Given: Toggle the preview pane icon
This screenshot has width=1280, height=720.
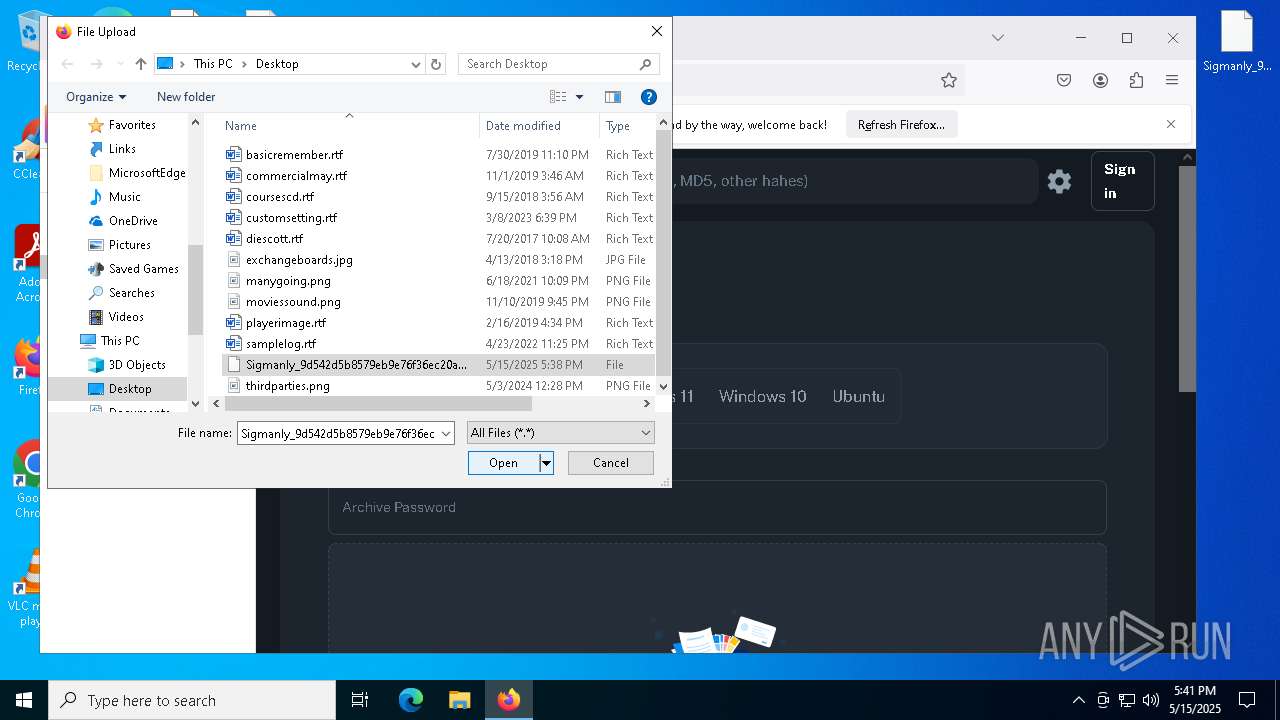Looking at the screenshot, I should point(613,97).
